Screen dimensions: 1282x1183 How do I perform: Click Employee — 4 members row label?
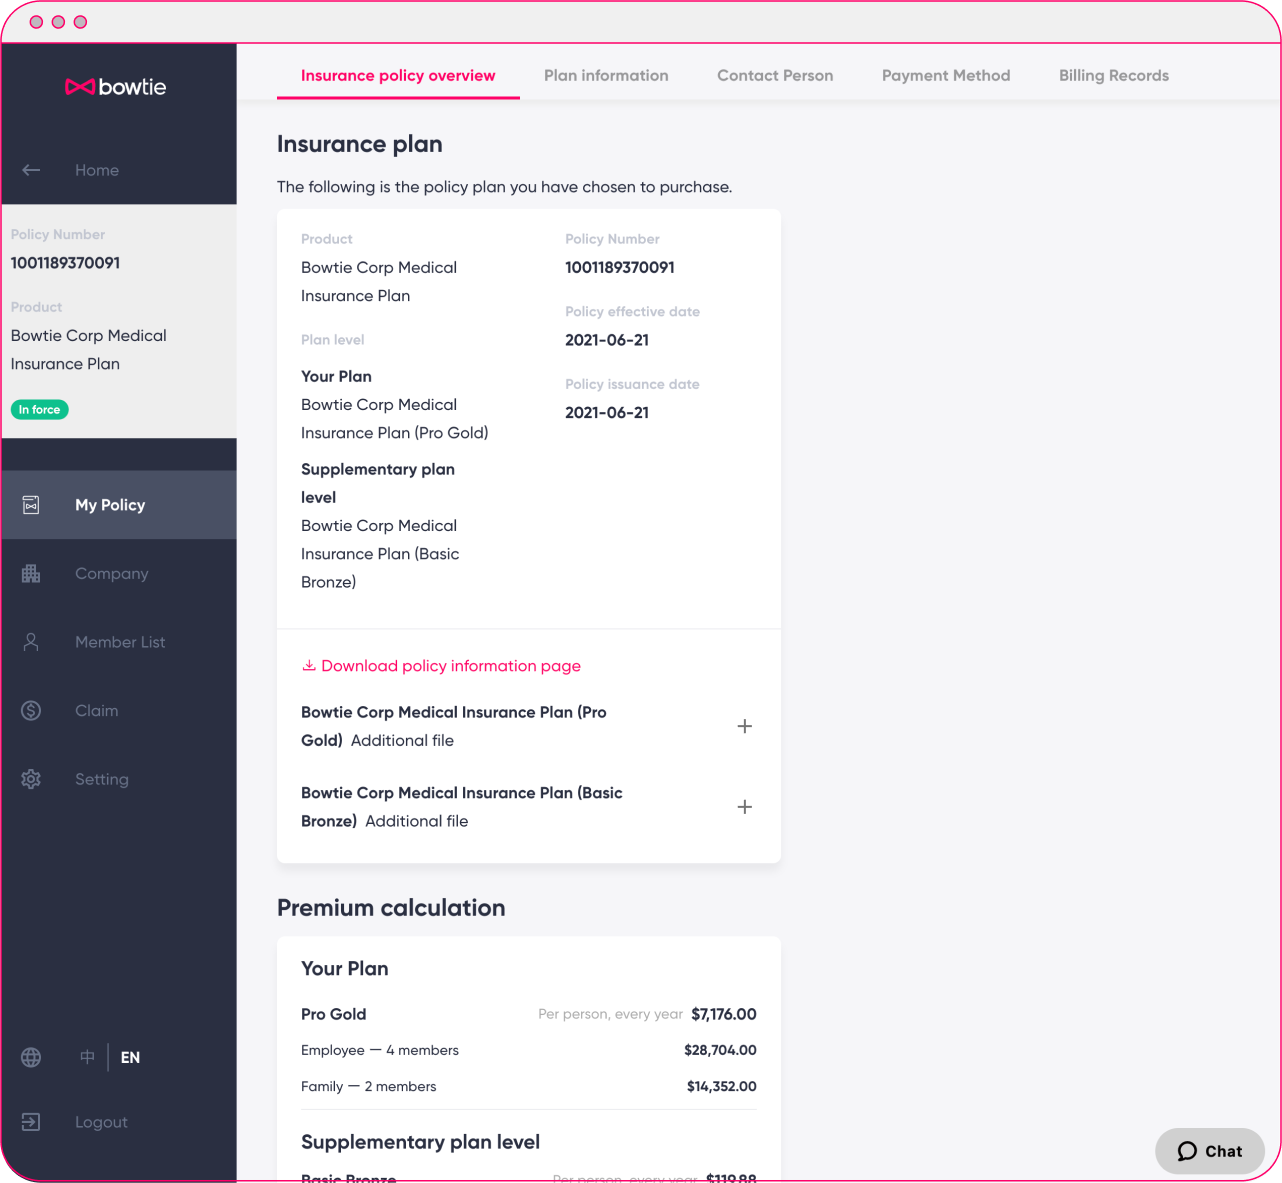click(x=380, y=1050)
